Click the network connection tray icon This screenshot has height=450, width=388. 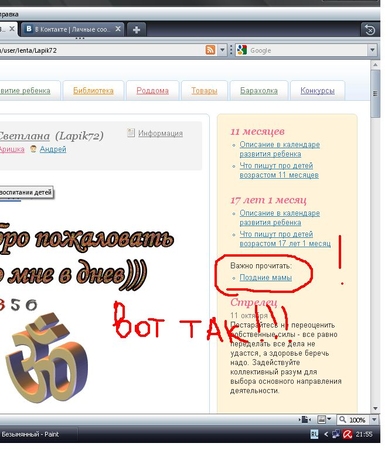[x=336, y=434]
